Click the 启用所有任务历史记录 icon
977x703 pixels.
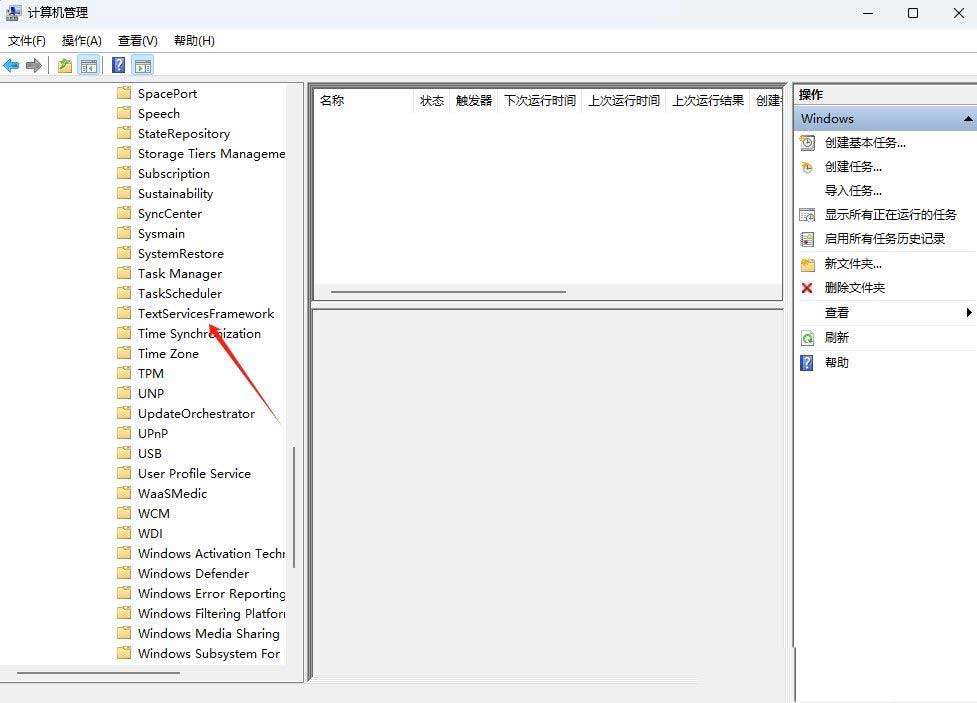(807, 239)
